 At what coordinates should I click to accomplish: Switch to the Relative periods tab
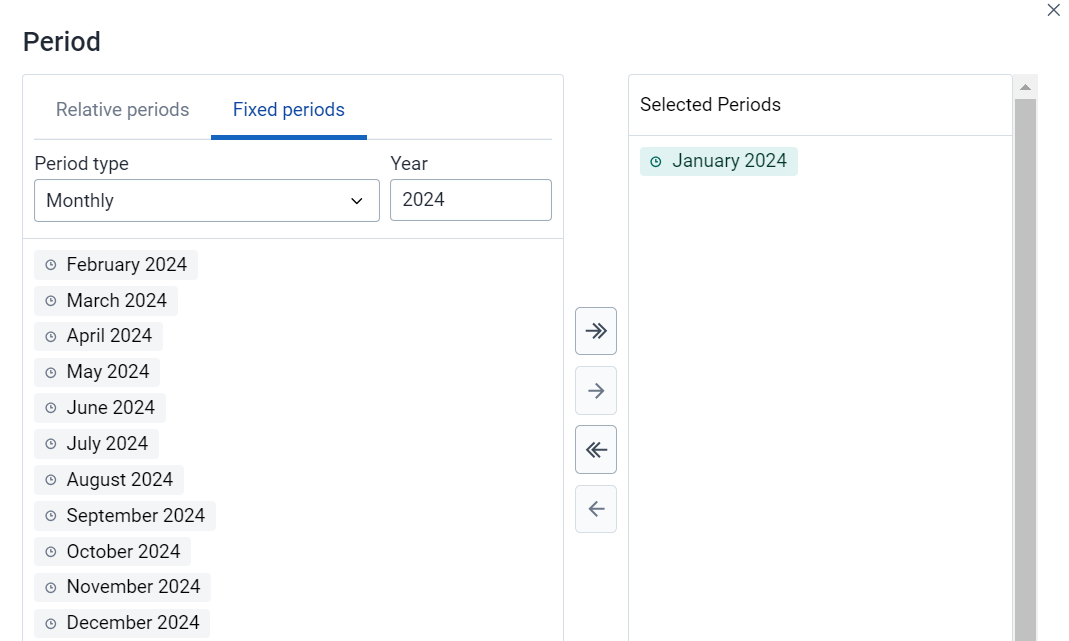click(x=122, y=110)
